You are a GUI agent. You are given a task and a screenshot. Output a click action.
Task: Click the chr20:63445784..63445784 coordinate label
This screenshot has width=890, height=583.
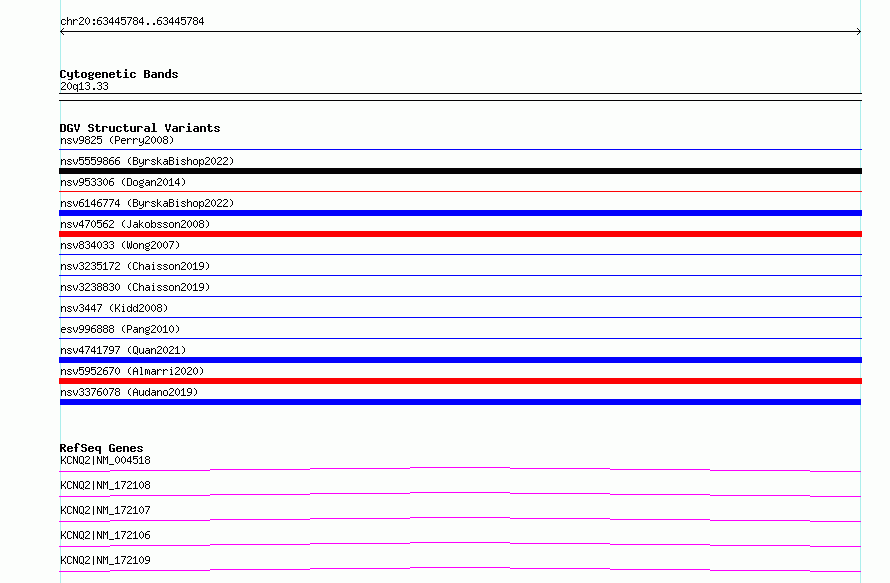coord(132,22)
